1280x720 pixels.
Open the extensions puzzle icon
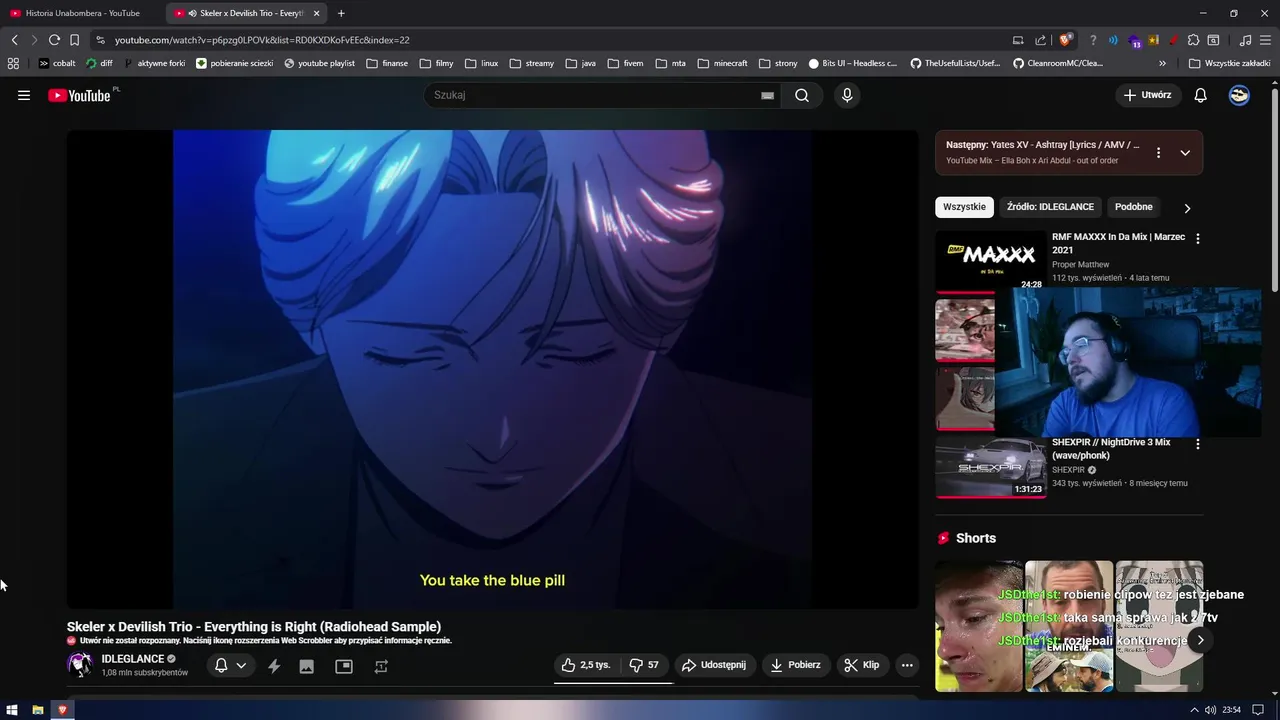pyautogui.click(x=1193, y=40)
